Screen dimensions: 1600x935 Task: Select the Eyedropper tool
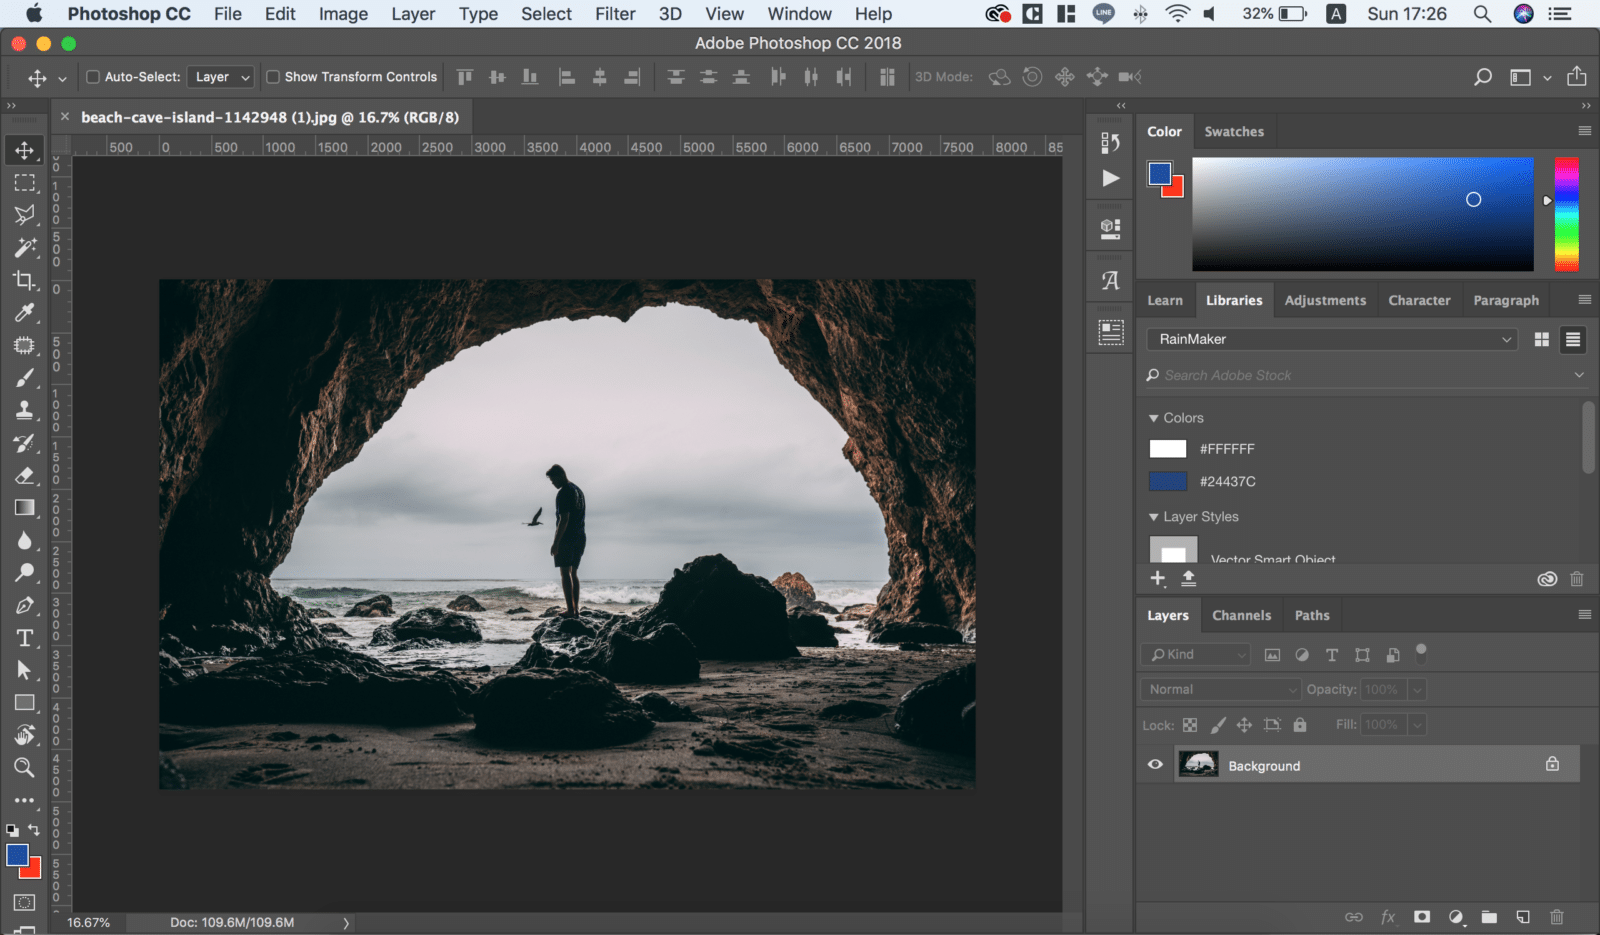25,313
